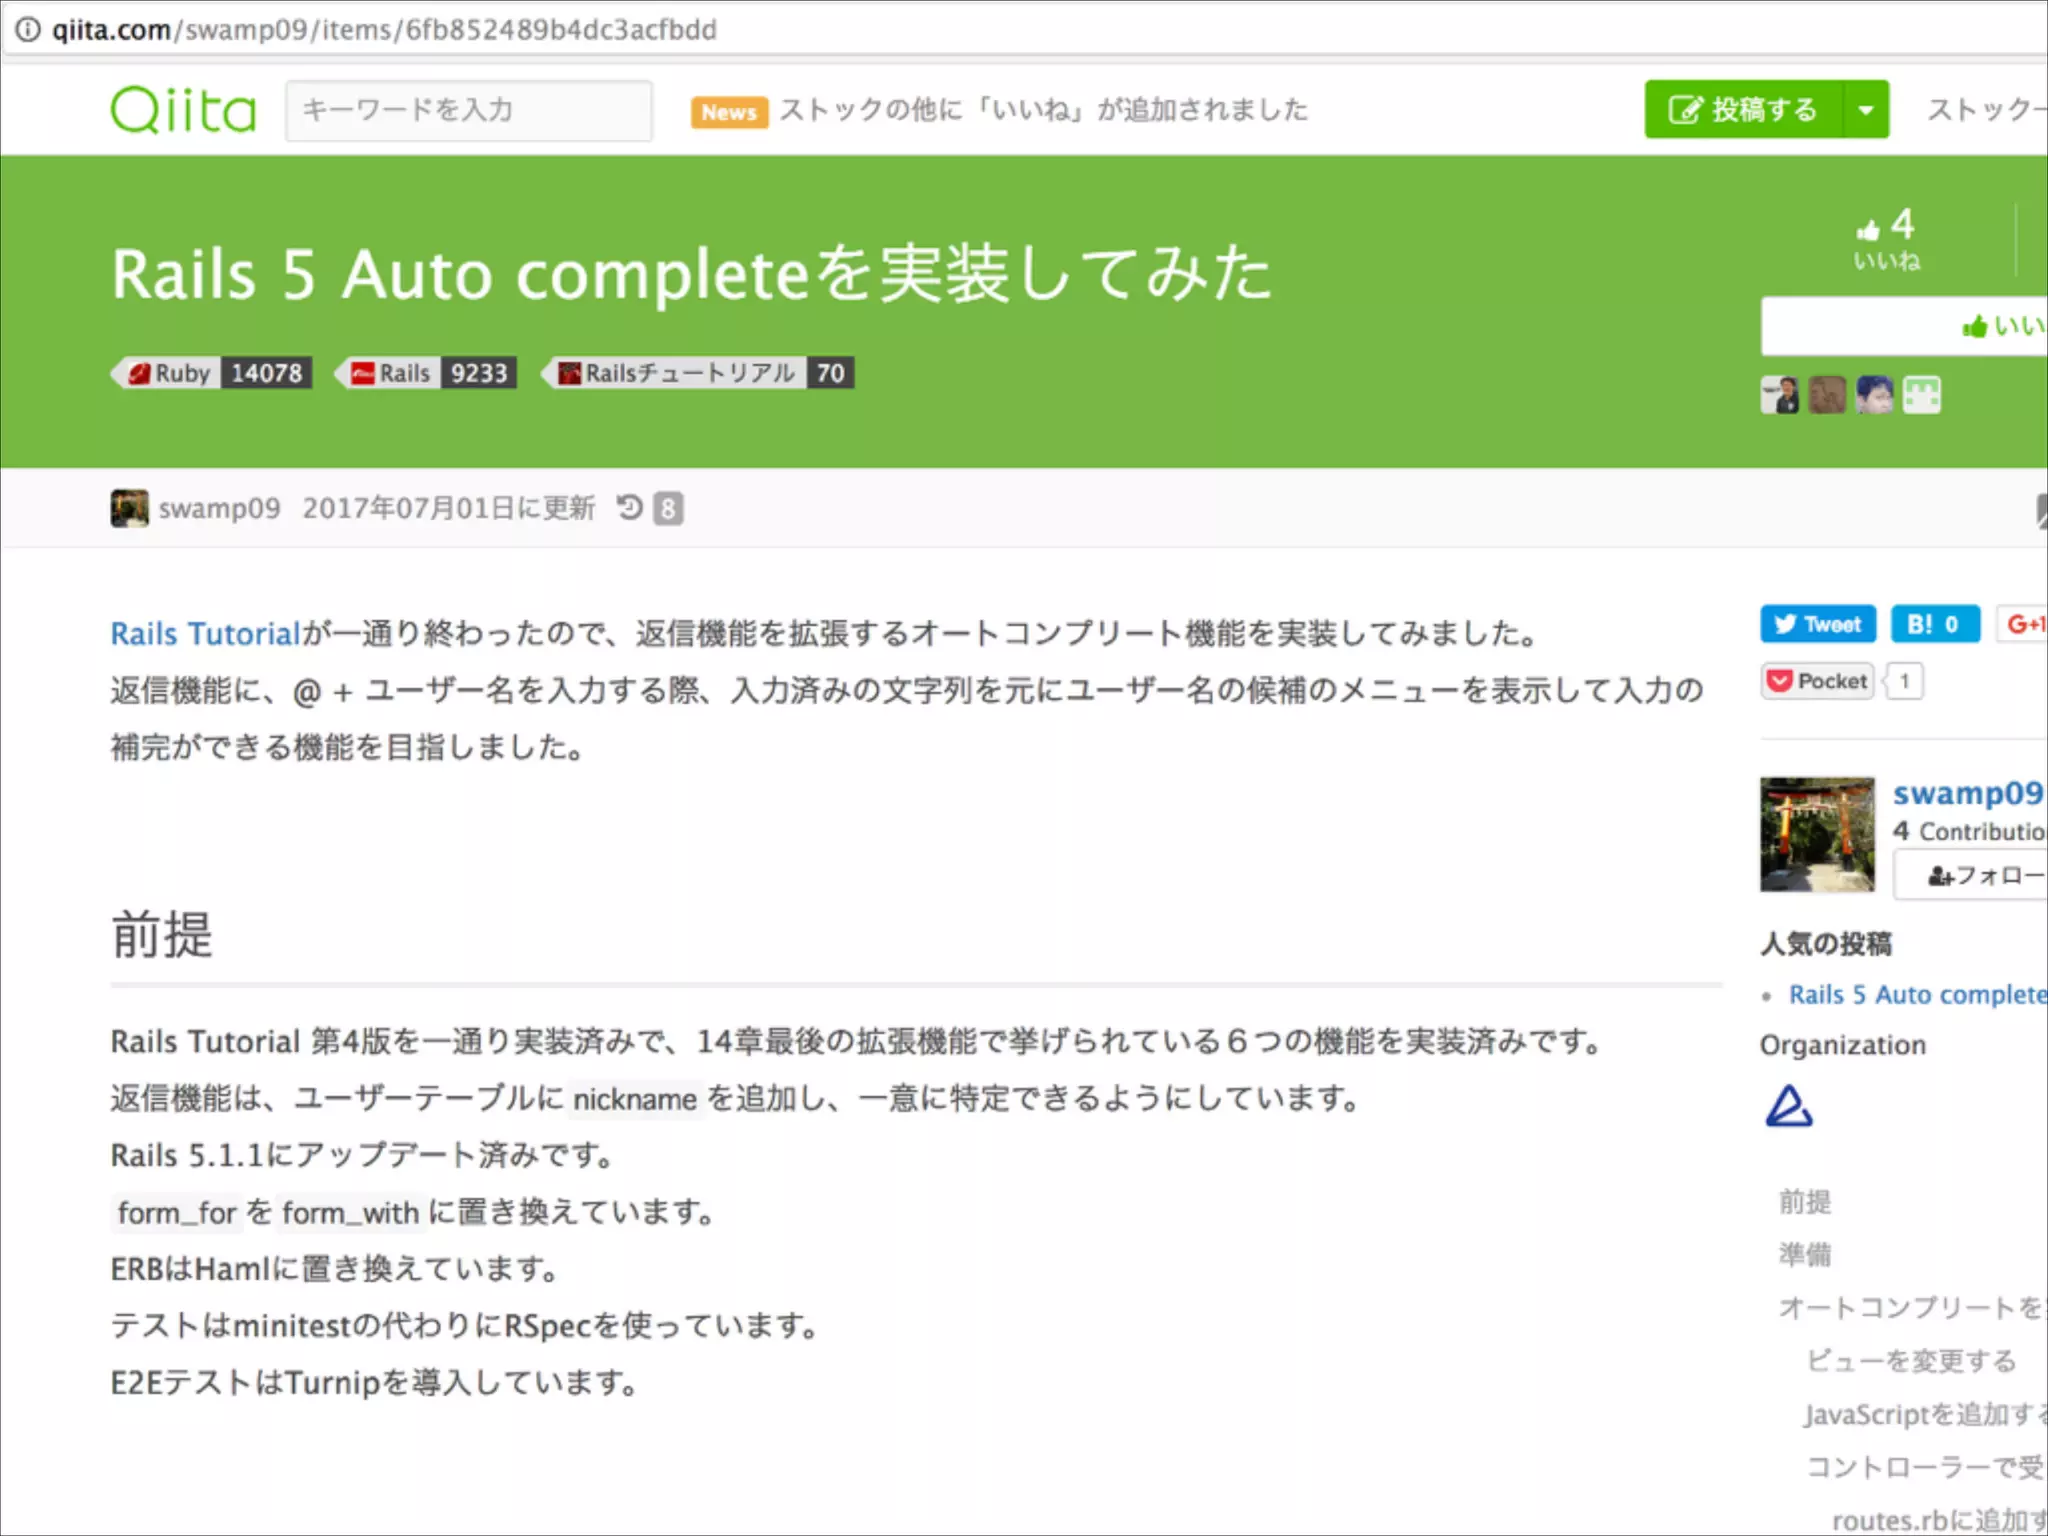The height and width of the screenshot is (1536, 2048).
Task: Click the Hatena B! bookmark button
Action: 1934,625
